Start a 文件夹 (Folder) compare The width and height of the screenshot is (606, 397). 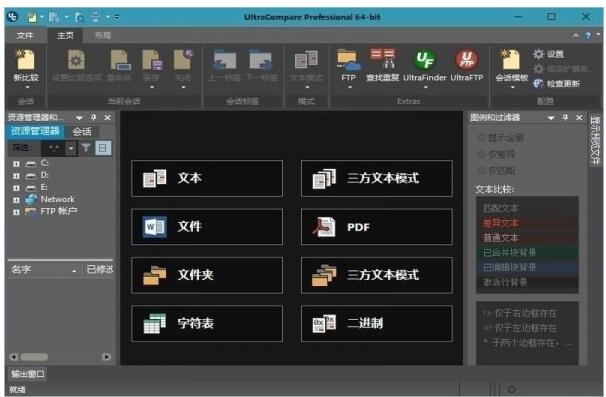point(207,275)
